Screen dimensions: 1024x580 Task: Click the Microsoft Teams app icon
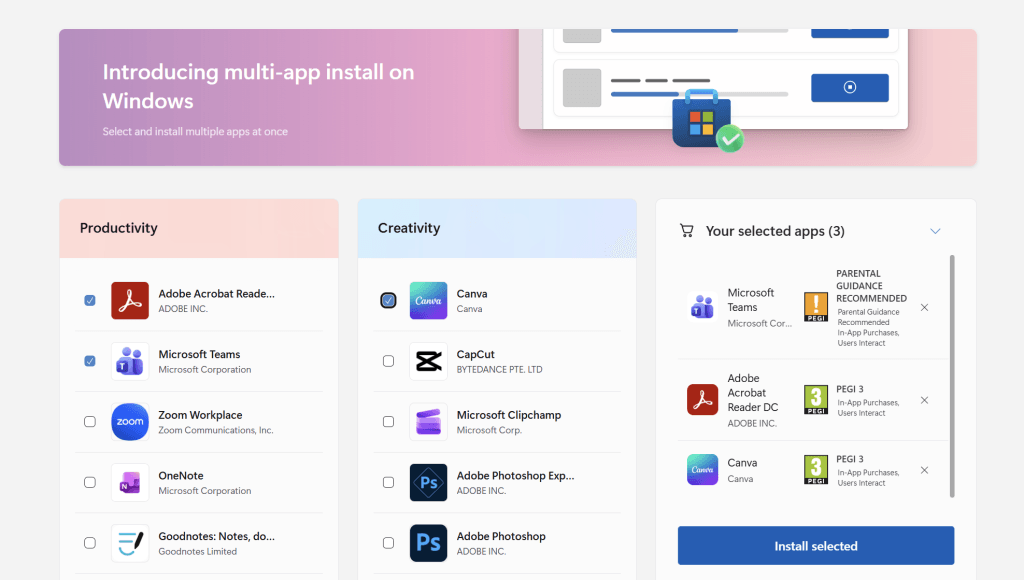[129, 361]
